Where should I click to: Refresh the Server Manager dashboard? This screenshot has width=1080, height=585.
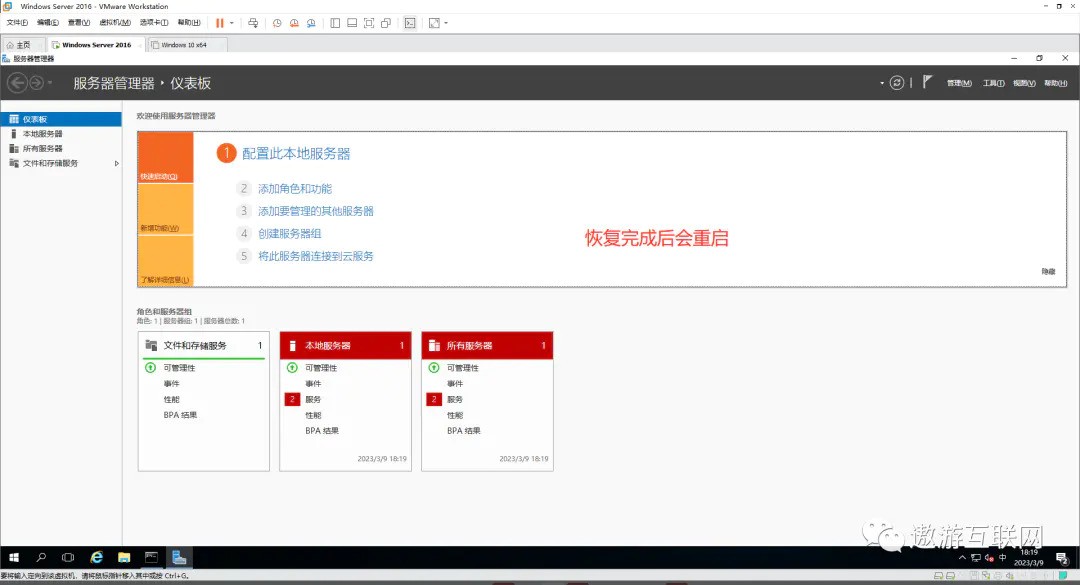(897, 83)
